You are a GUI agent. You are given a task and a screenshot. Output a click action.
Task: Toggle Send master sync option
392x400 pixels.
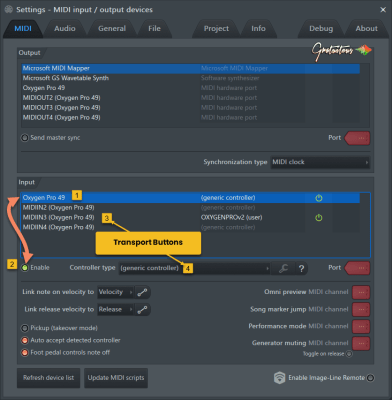coord(25,138)
